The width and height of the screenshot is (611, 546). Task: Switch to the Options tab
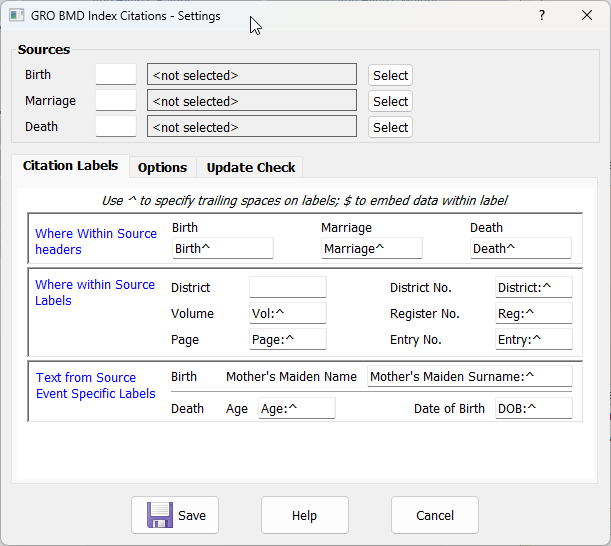coord(162,167)
